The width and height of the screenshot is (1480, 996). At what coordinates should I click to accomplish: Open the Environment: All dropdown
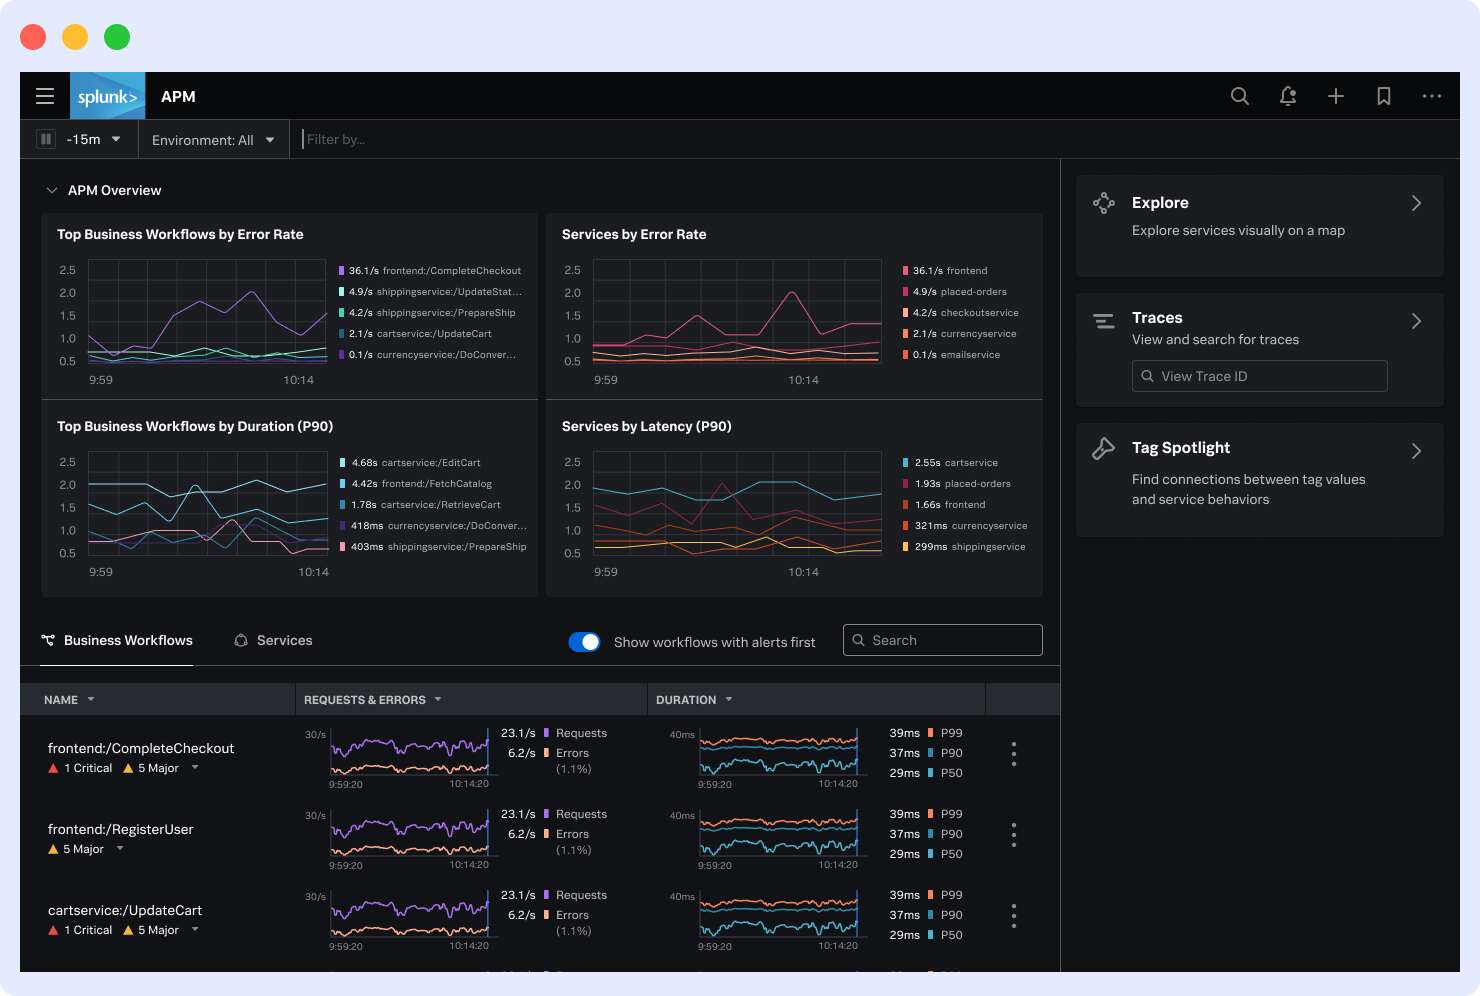[213, 139]
